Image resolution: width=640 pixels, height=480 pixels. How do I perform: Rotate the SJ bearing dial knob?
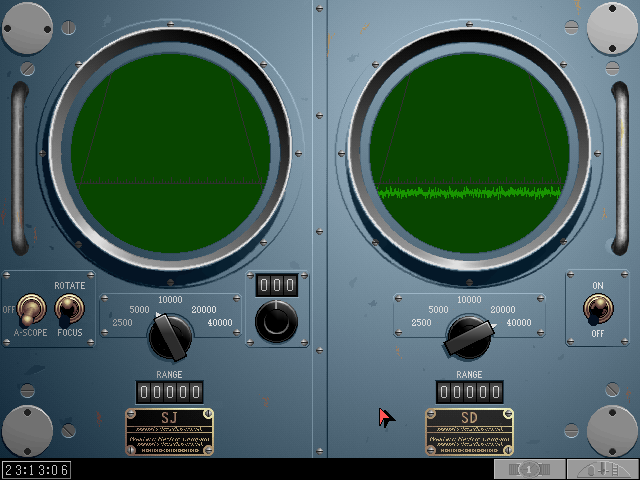click(x=276, y=321)
